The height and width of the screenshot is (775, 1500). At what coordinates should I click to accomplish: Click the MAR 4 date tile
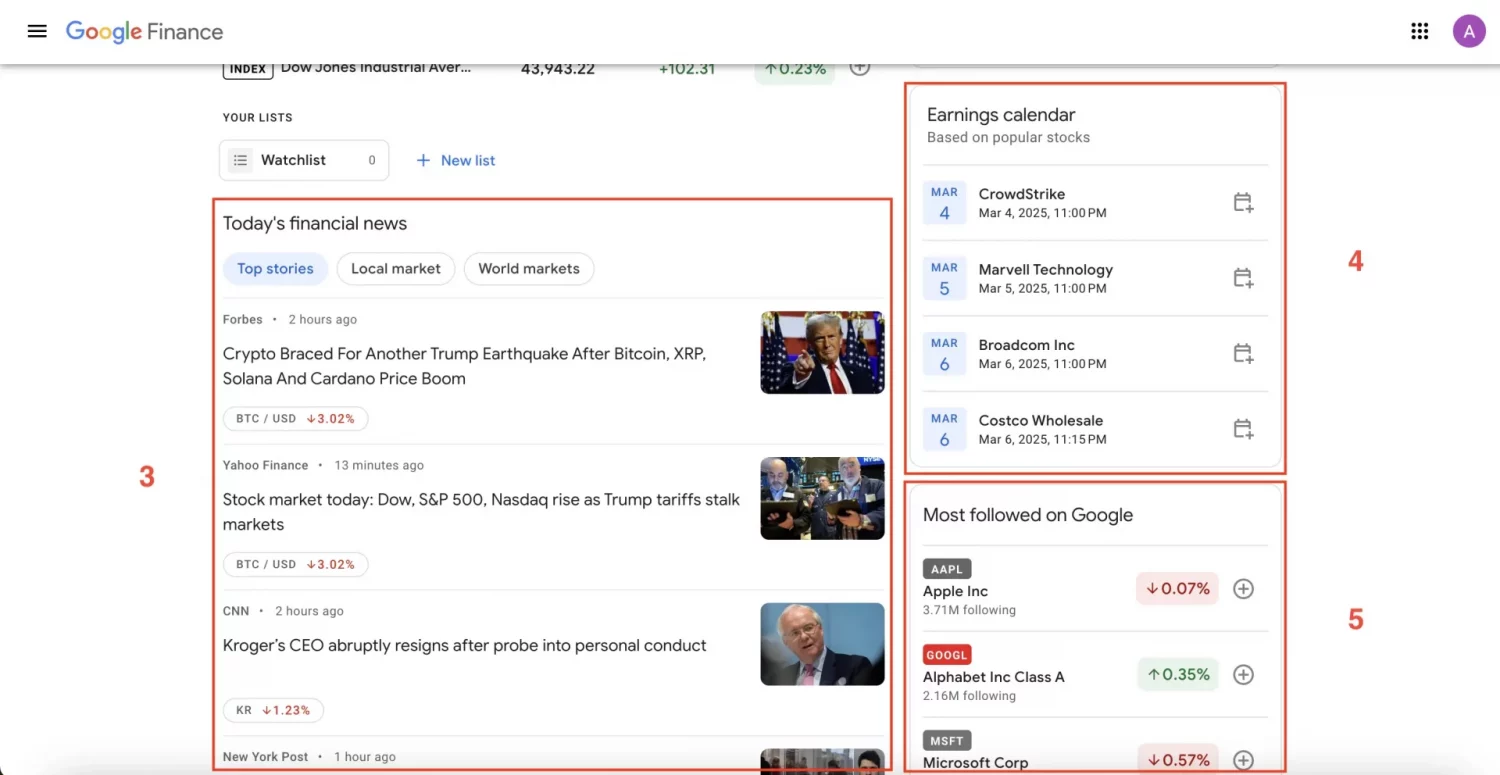click(944, 203)
